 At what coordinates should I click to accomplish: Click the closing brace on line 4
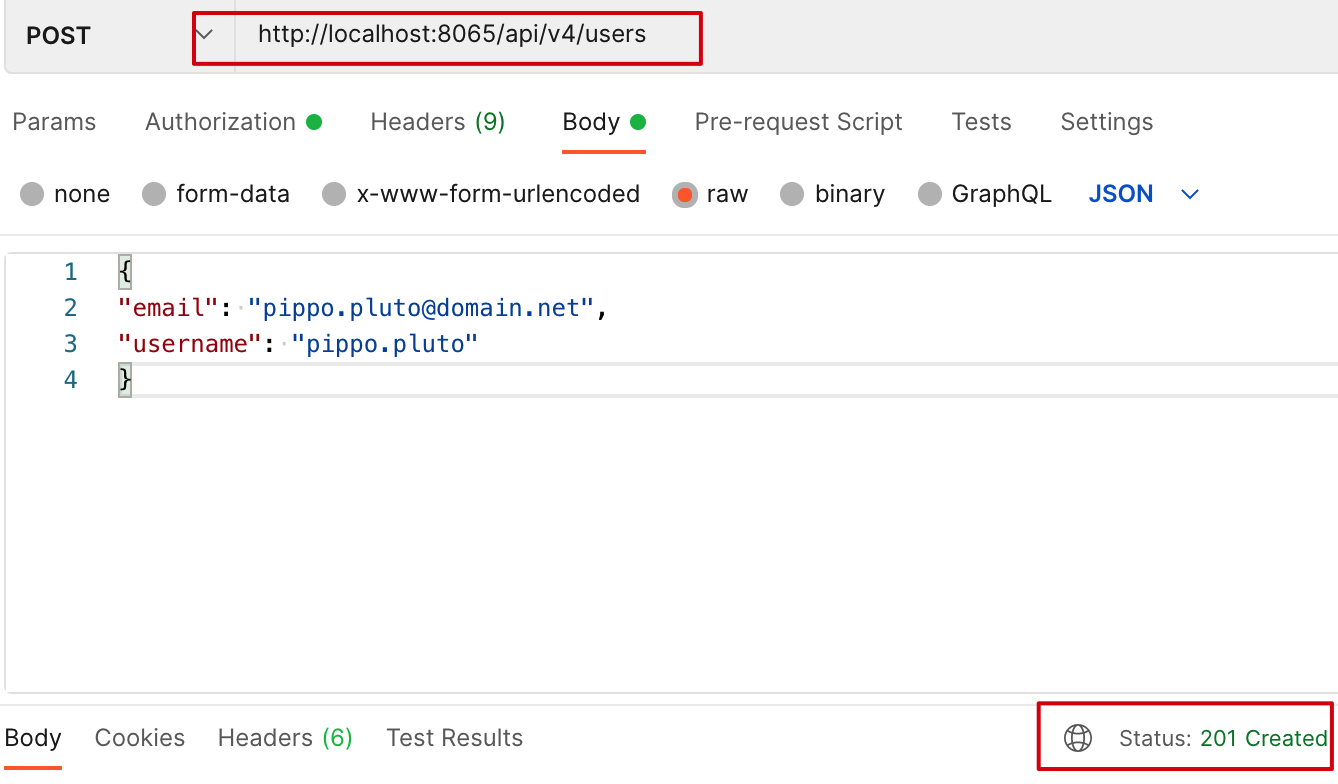click(x=125, y=380)
